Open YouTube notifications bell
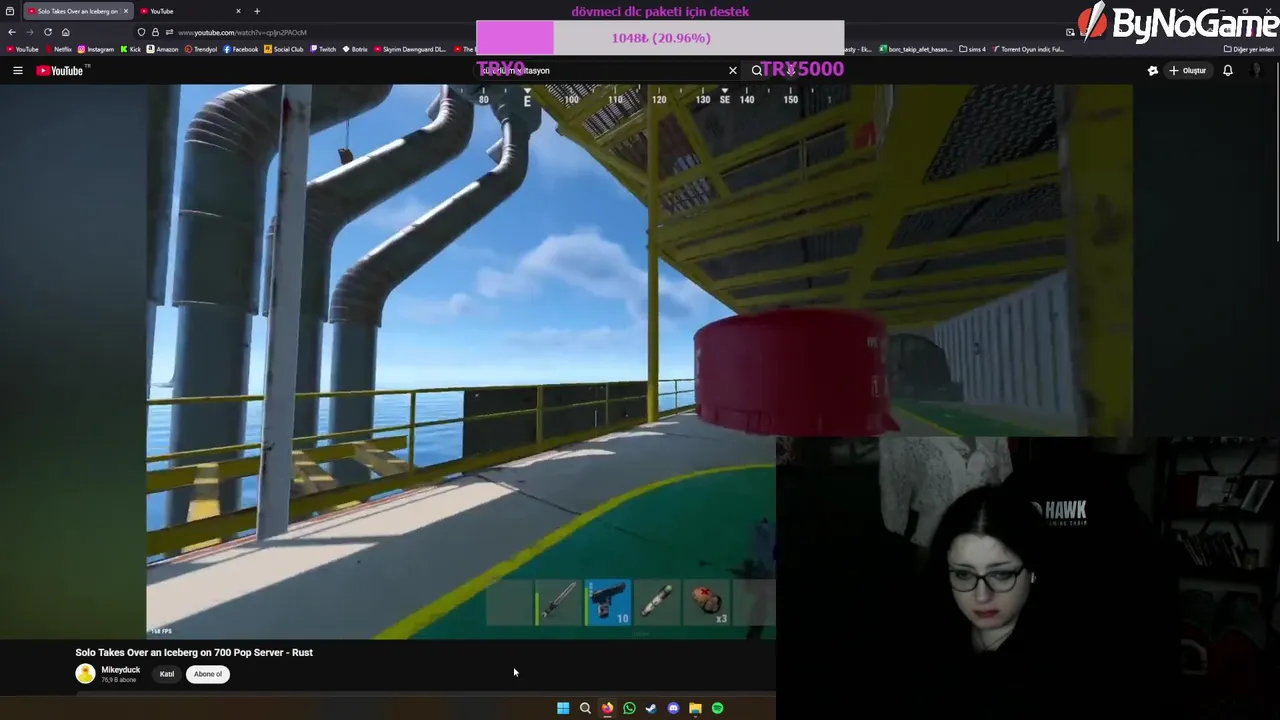This screenshot has height=720, width=1280. tap(1228, 70)
